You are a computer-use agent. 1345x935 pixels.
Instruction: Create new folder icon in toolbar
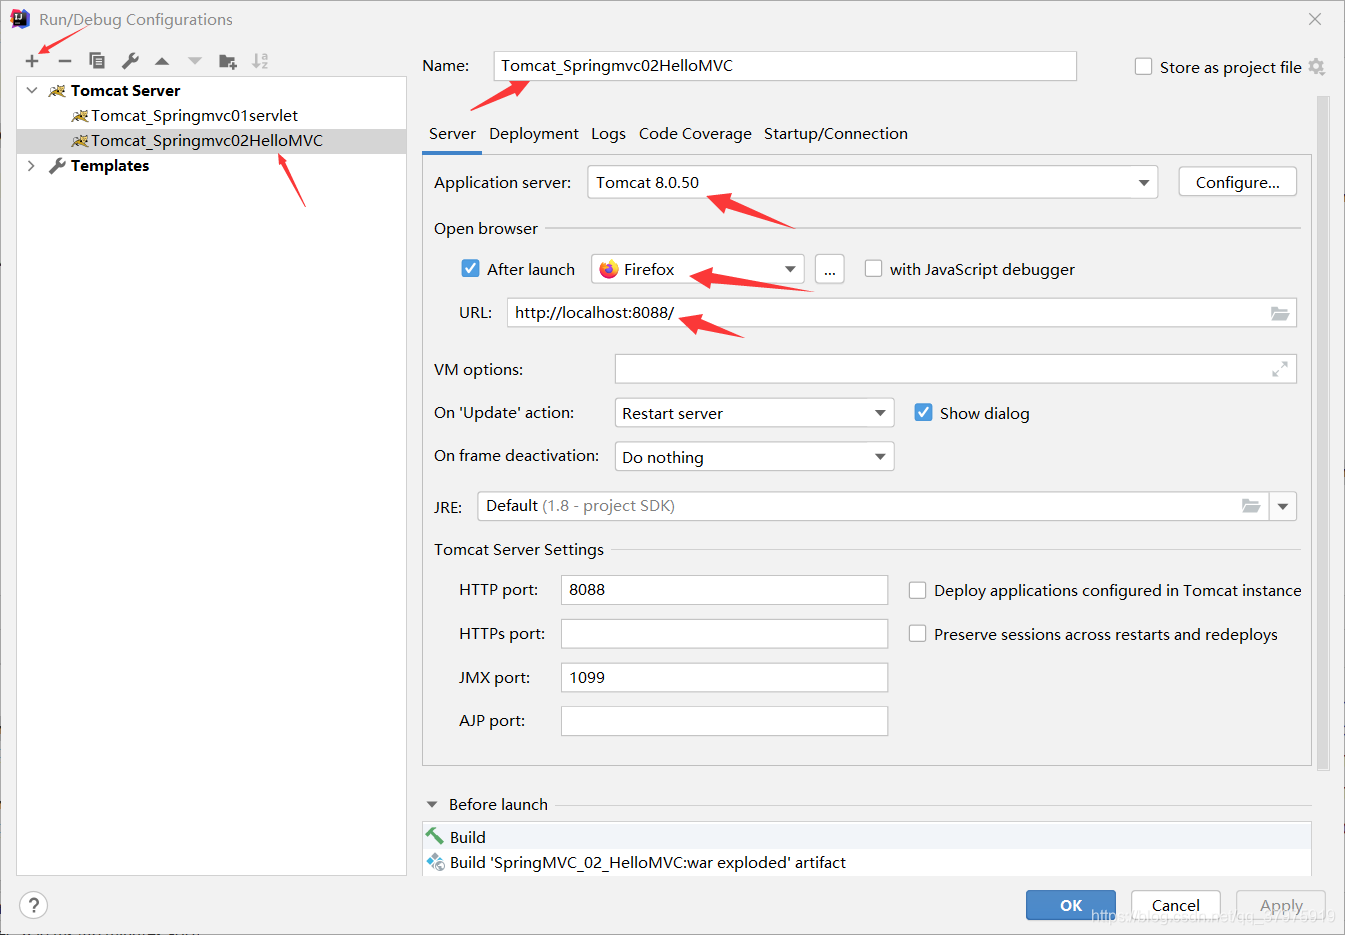pos(228,61)
